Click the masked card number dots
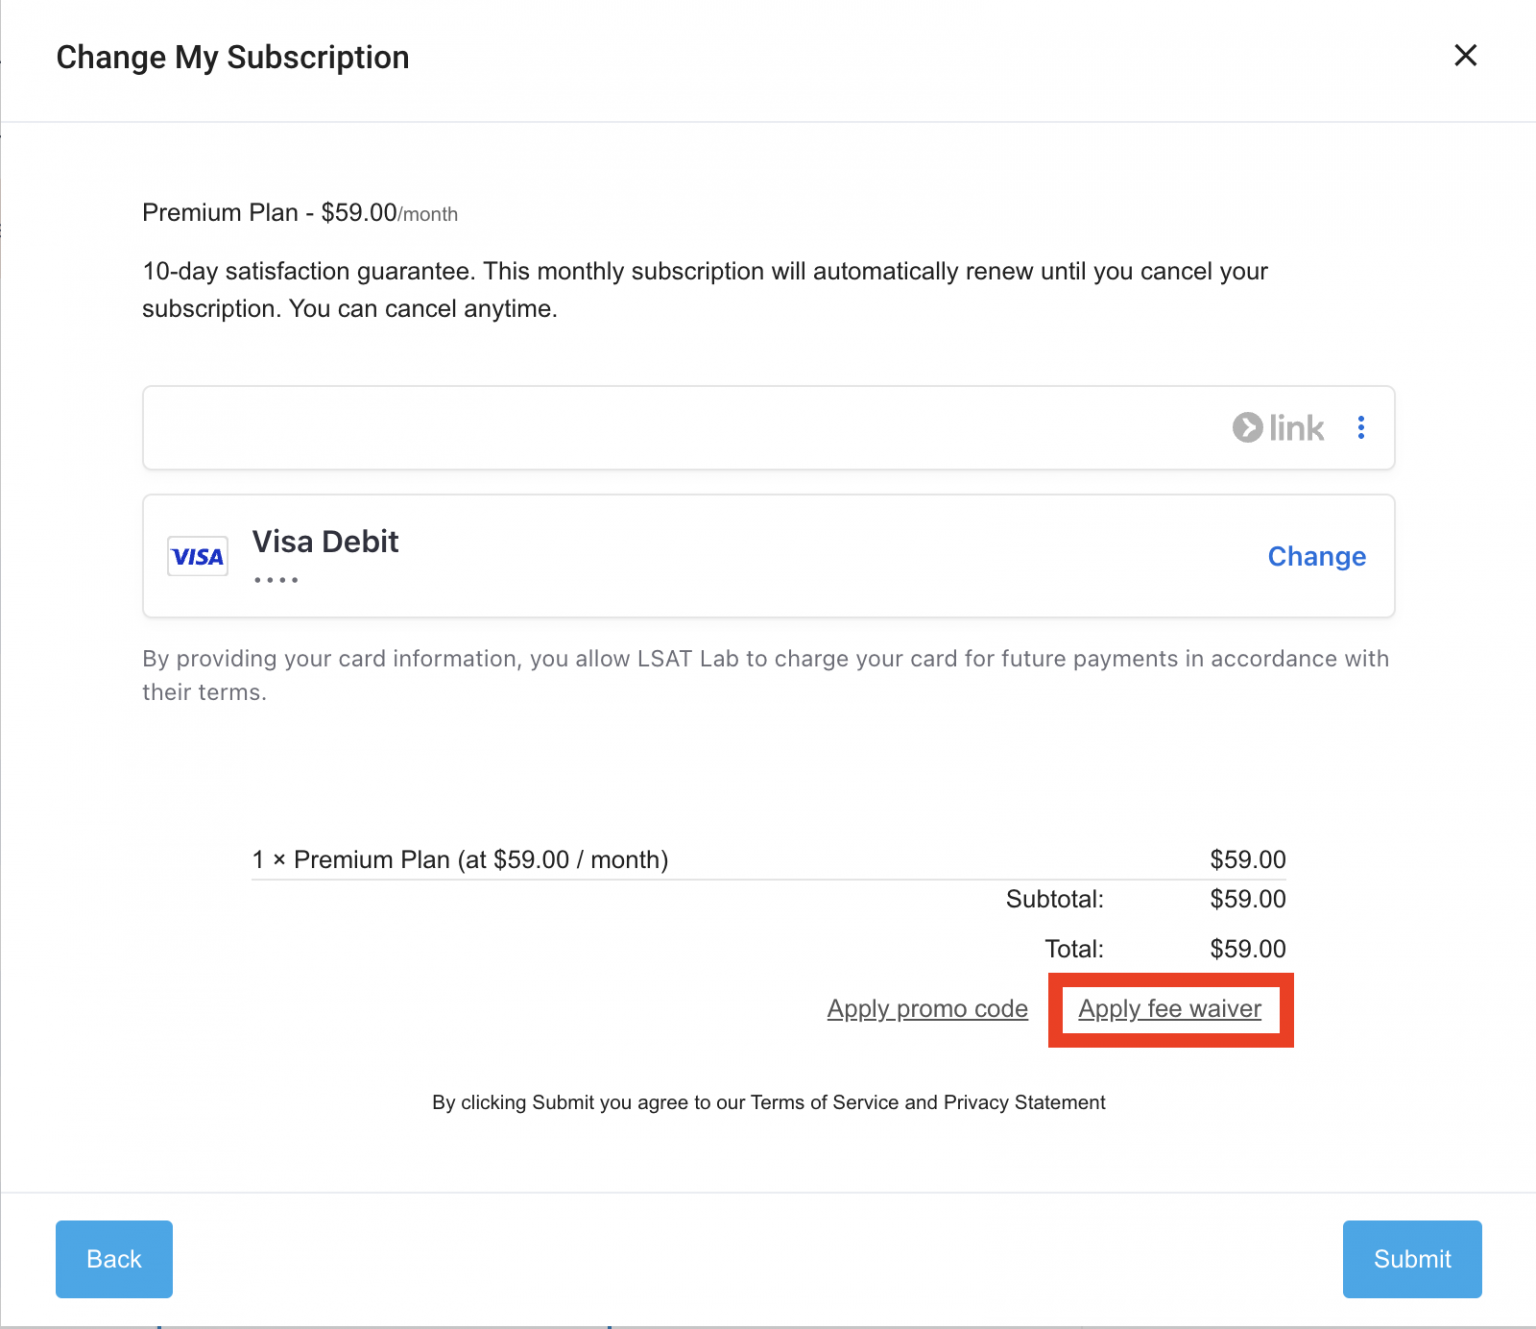Image resolution: width=1536 pixels, height=1329 pixels. 276,580
